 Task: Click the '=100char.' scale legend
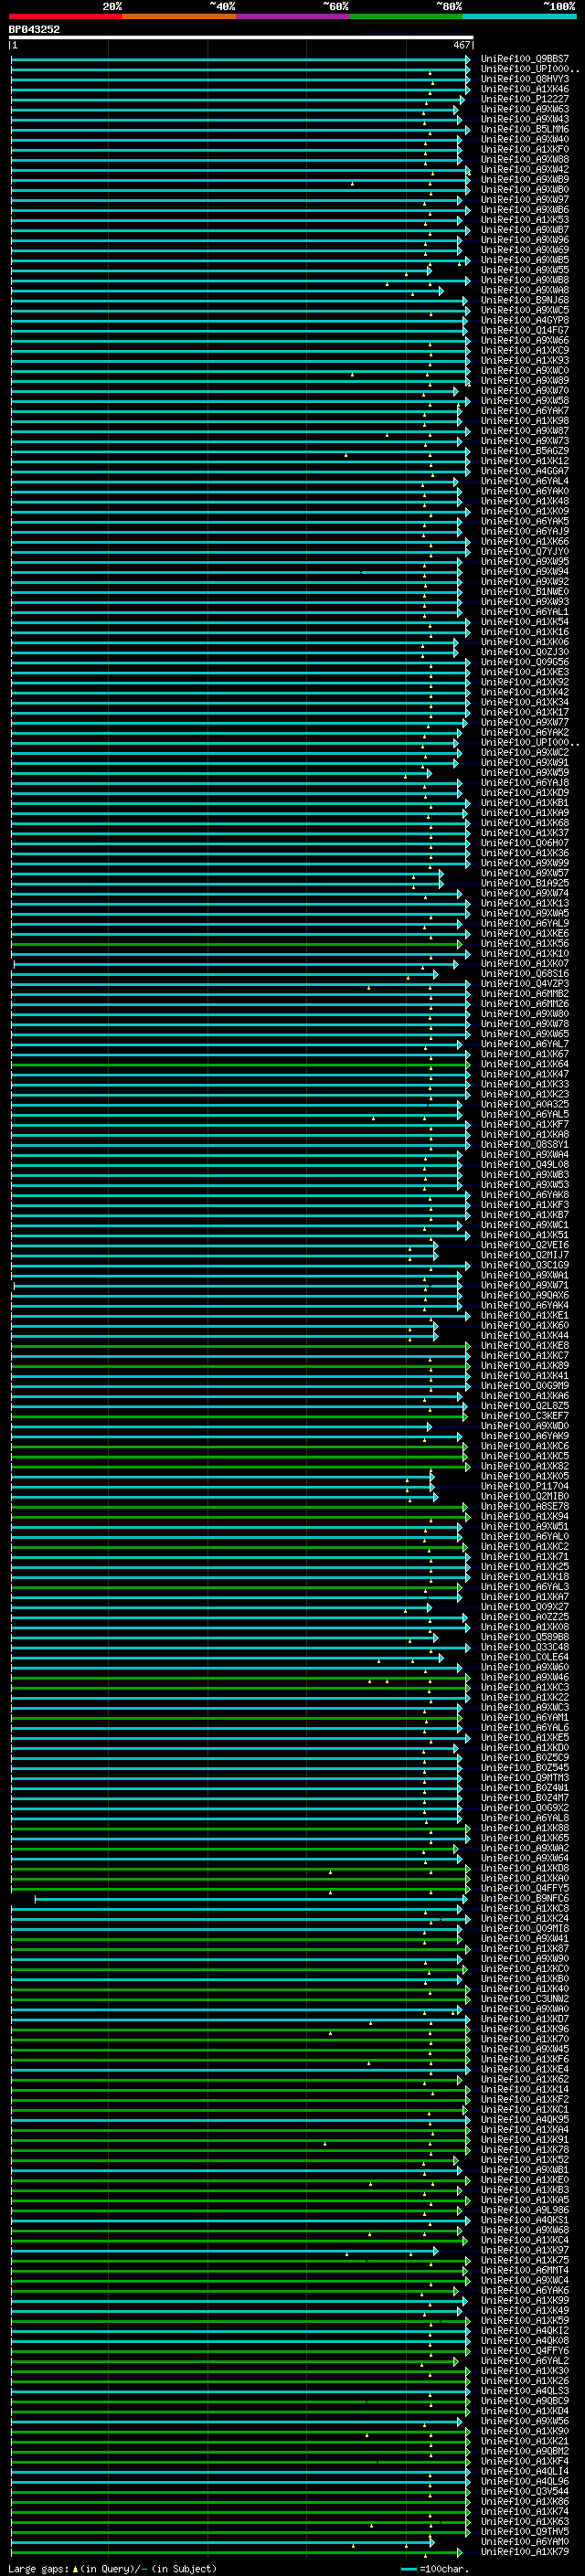click(x=442, y=2568)
